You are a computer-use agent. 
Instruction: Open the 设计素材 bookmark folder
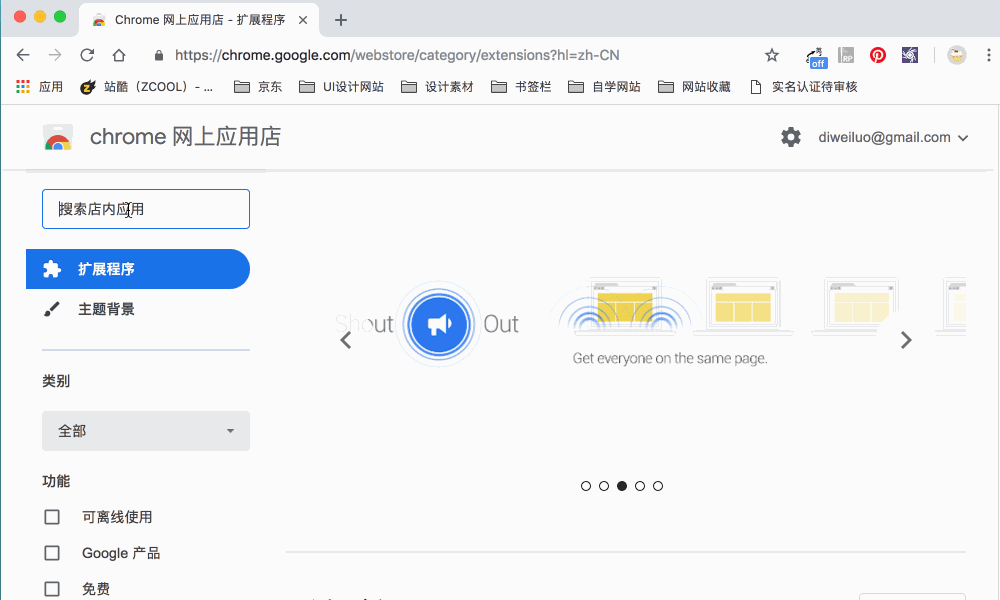coord(437,87)
